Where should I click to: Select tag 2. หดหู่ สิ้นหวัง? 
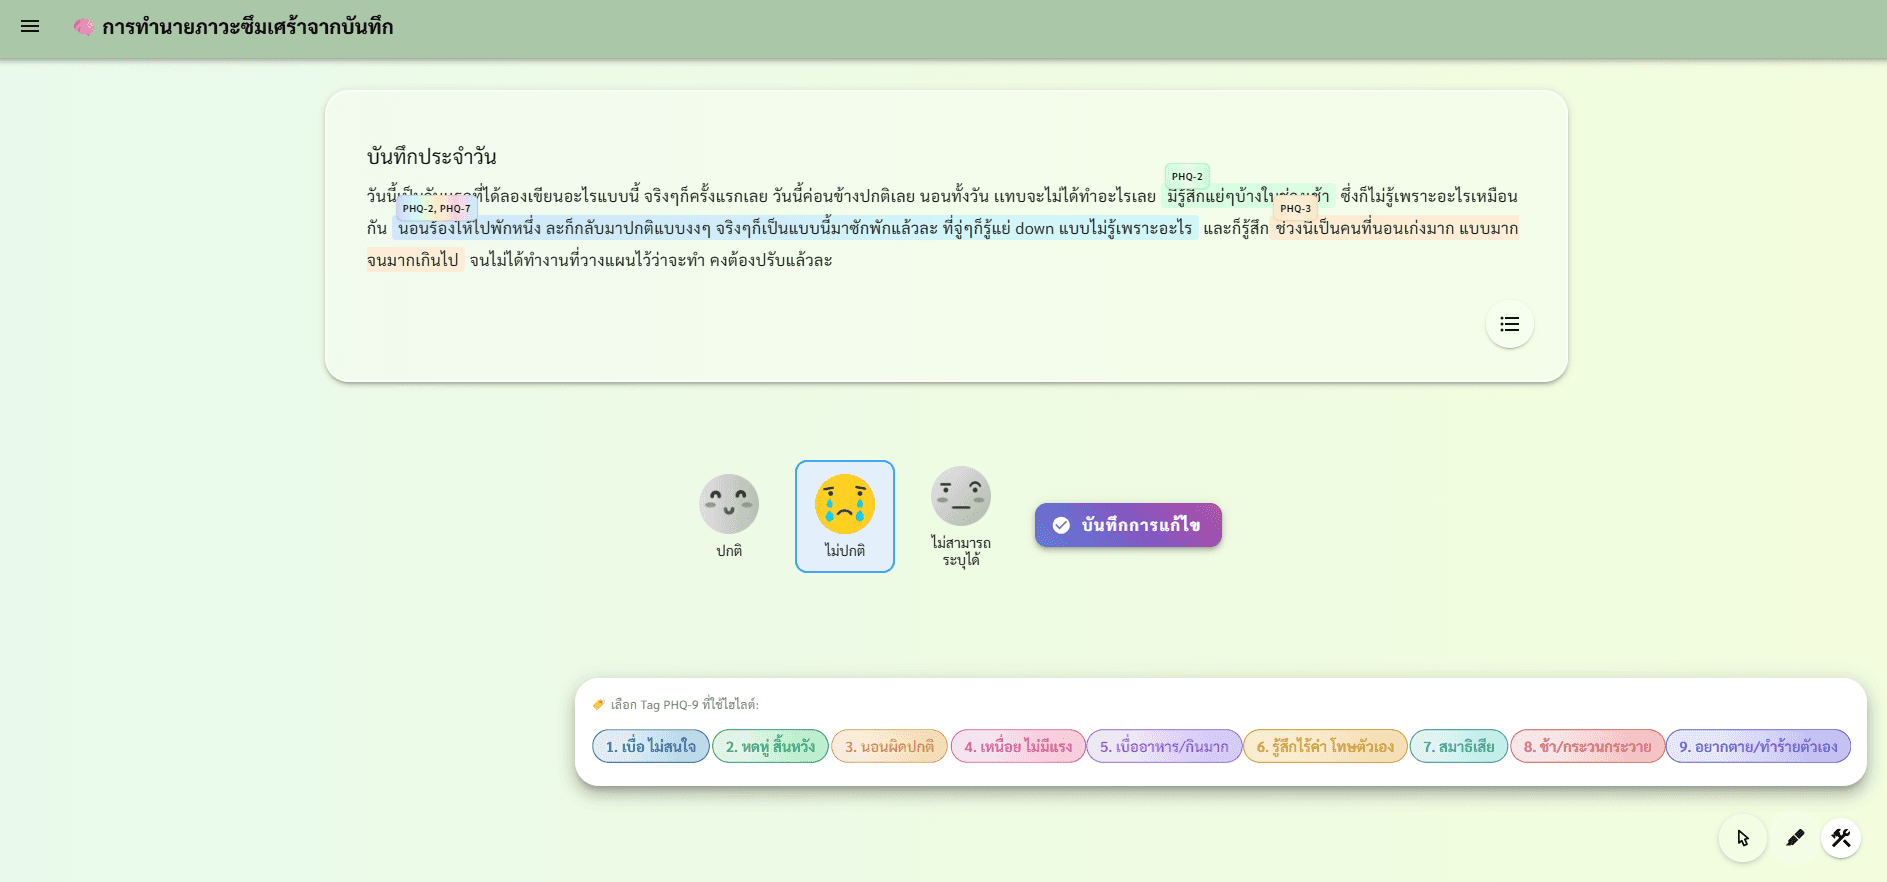click(x=770, y=746)
